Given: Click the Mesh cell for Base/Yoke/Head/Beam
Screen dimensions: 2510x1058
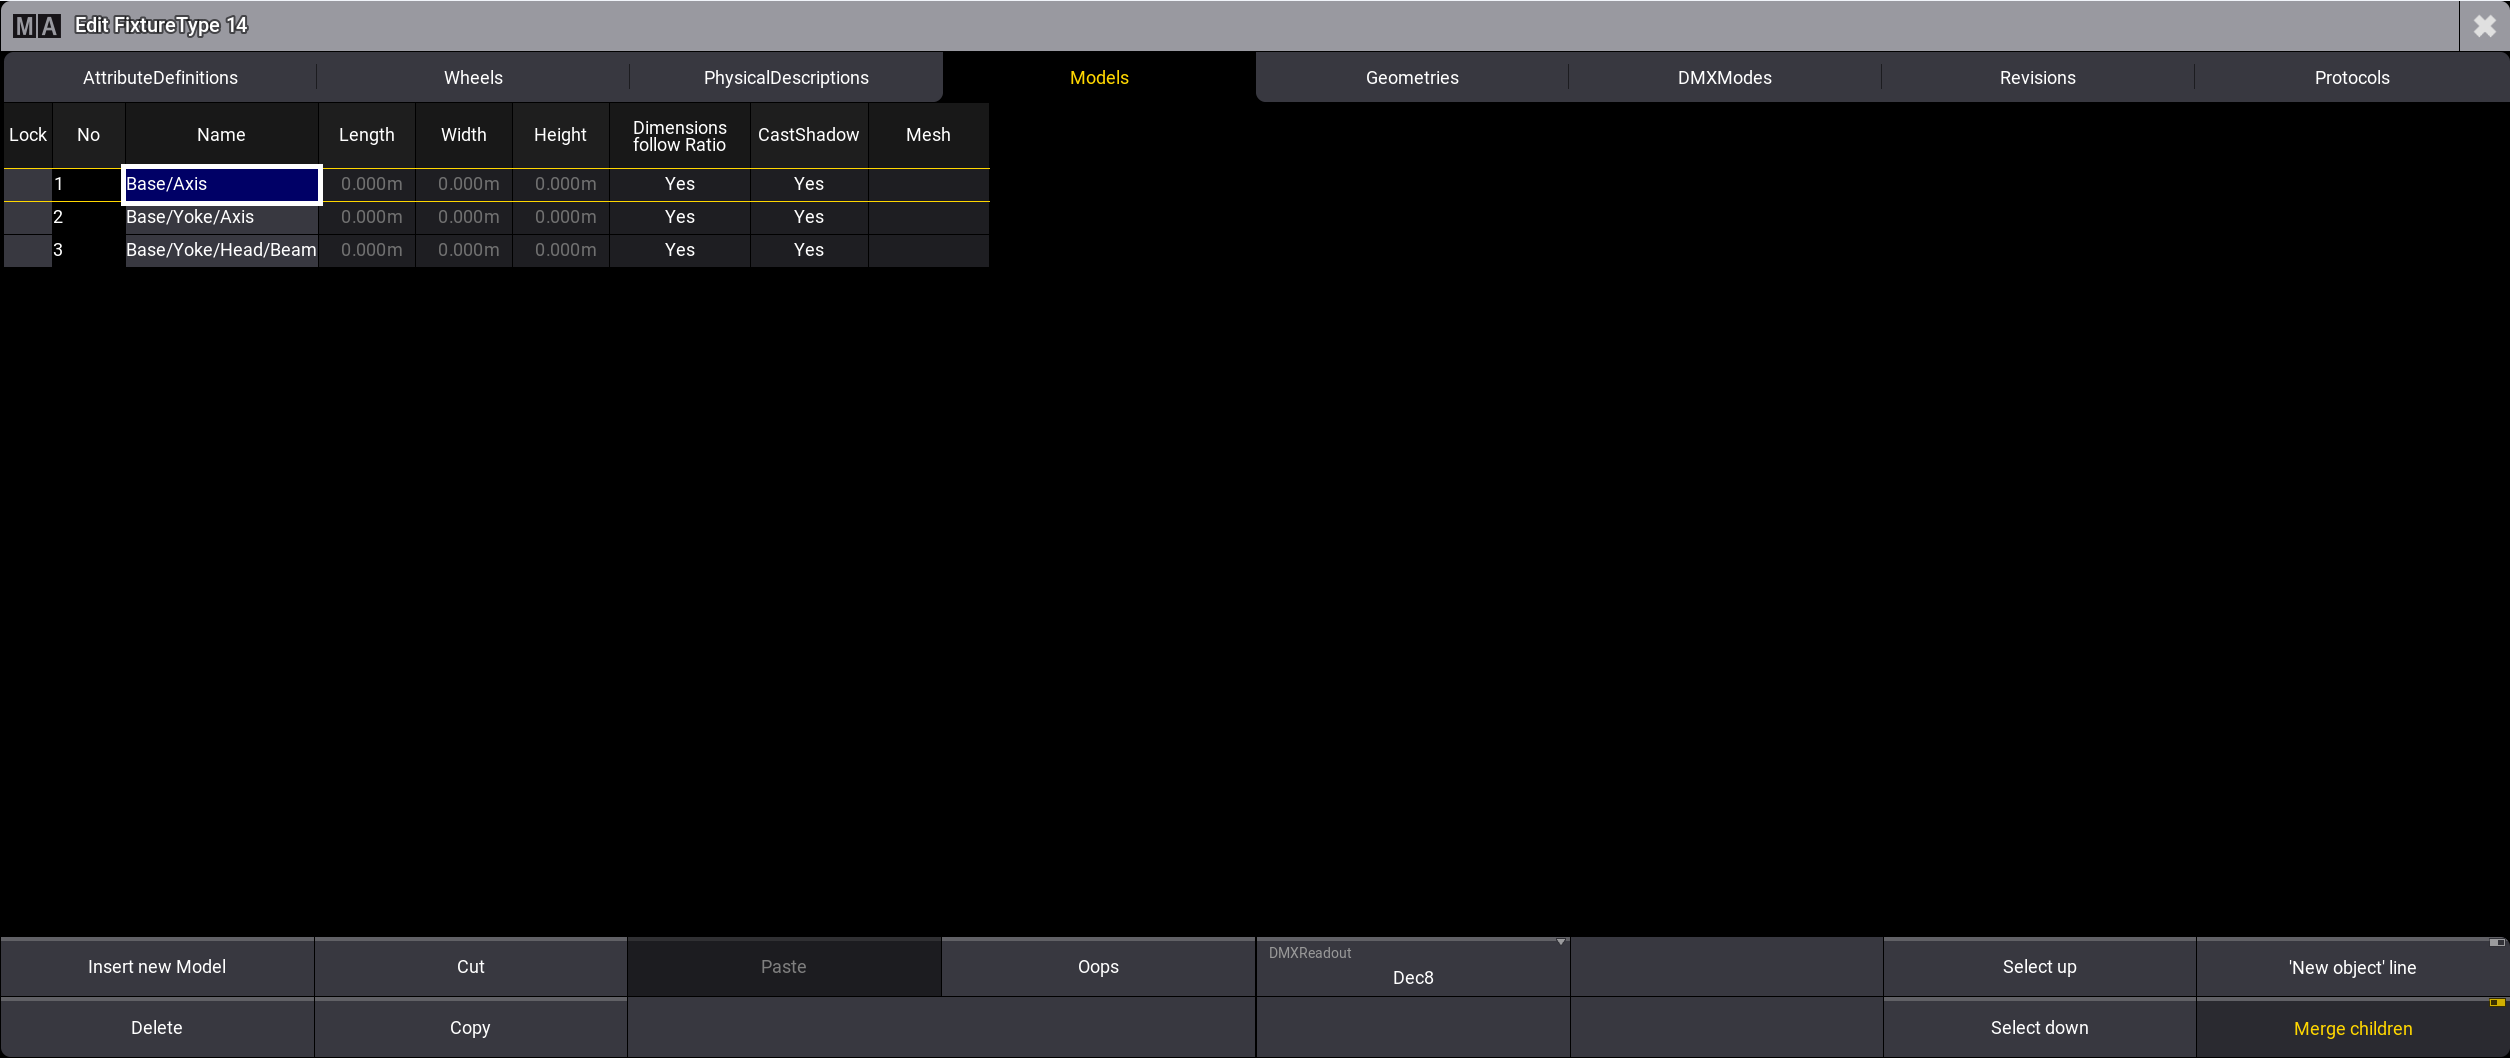Looking at the screenshot, I should click(x=928, y=250).
